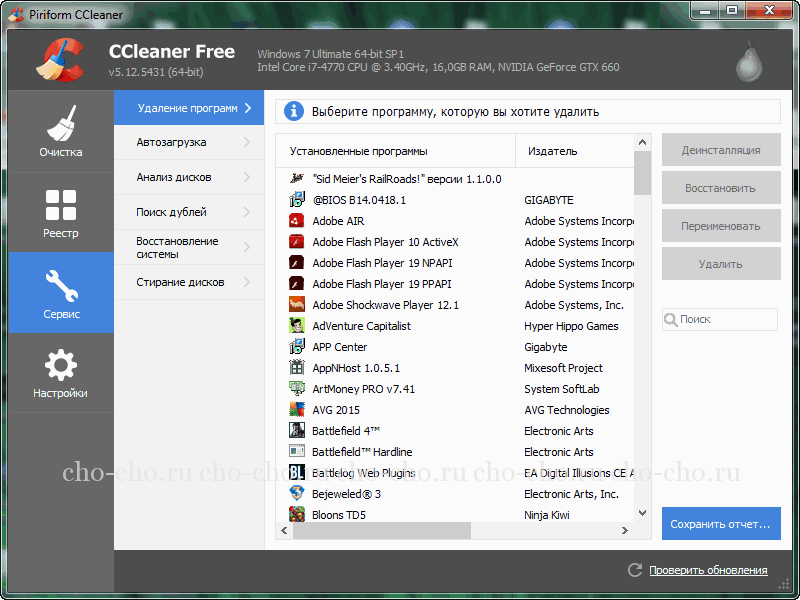Click the Piriform pear logo
Image resolution: width=800 pixels, height=600 pixels.
click(x=748, y=62)
